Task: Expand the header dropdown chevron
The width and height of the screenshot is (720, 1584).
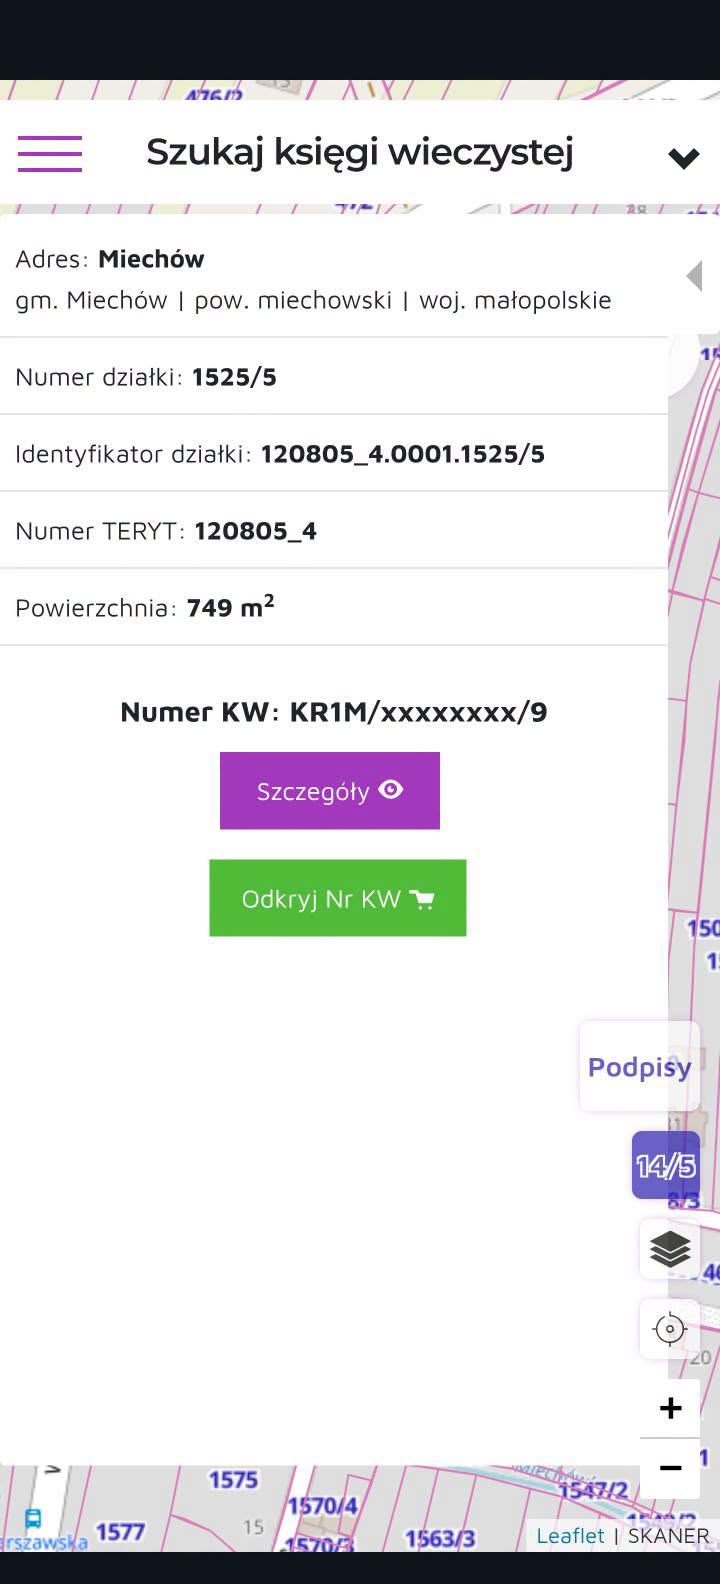Action: 684,158
